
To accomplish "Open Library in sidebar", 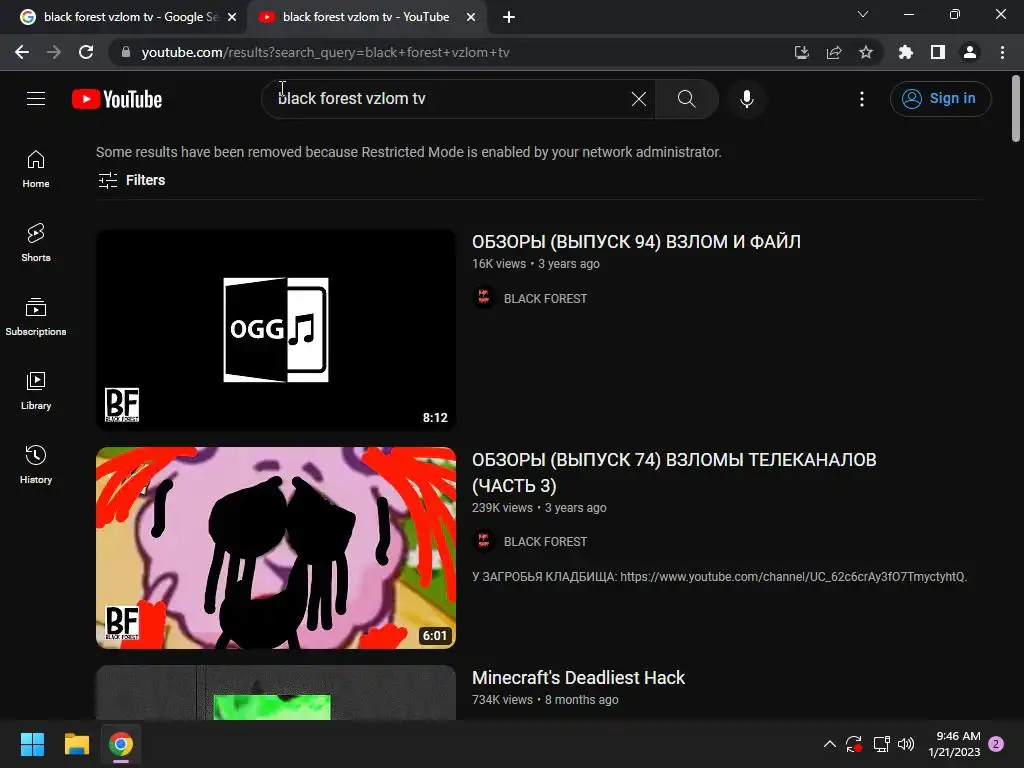I will pos(36,391).
